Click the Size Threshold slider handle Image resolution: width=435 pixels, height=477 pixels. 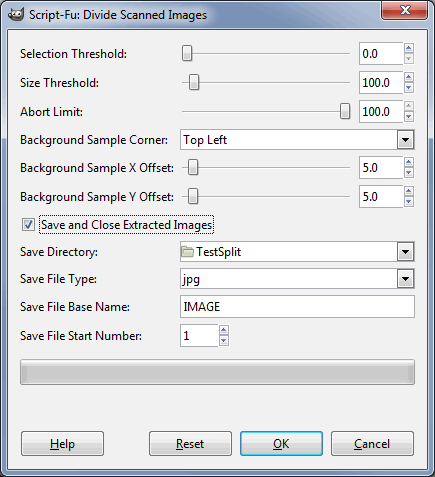point(194,82)
